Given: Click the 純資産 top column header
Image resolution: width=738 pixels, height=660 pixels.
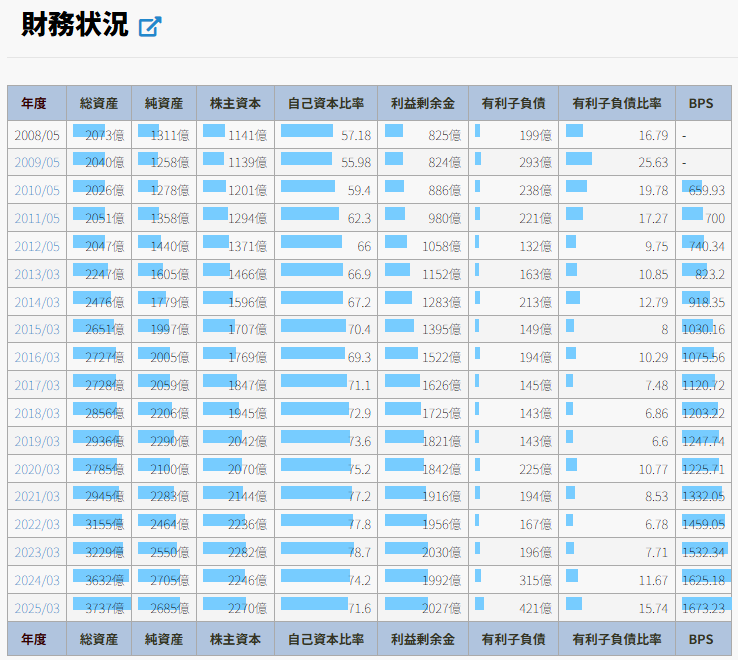Looking at the screenshot, I should 164,103.
